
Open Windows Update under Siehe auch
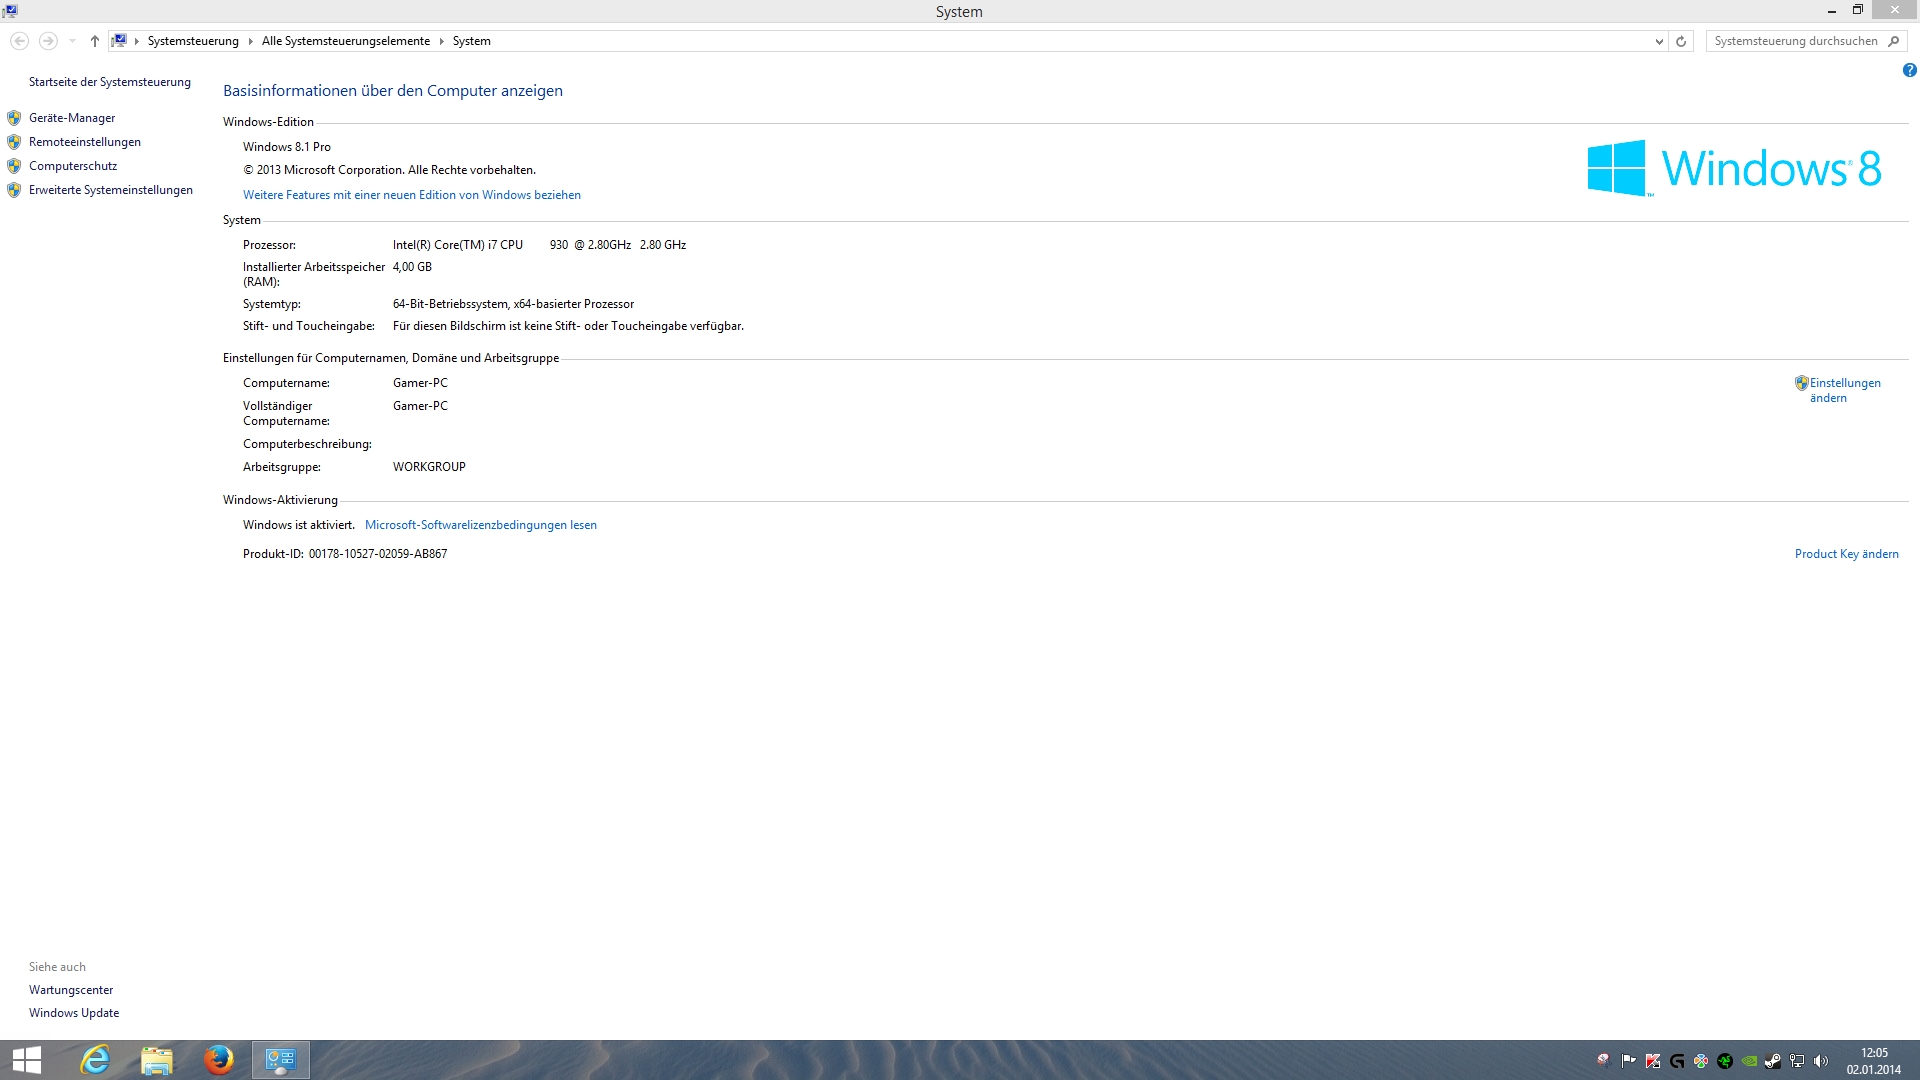tap(74, 1013)
